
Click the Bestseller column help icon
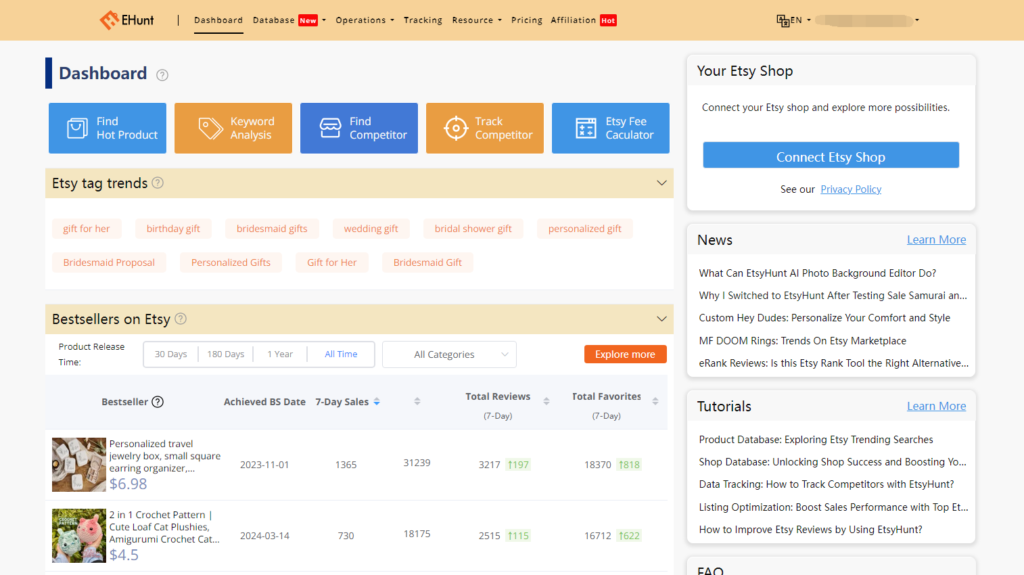(x=157, y=402)
